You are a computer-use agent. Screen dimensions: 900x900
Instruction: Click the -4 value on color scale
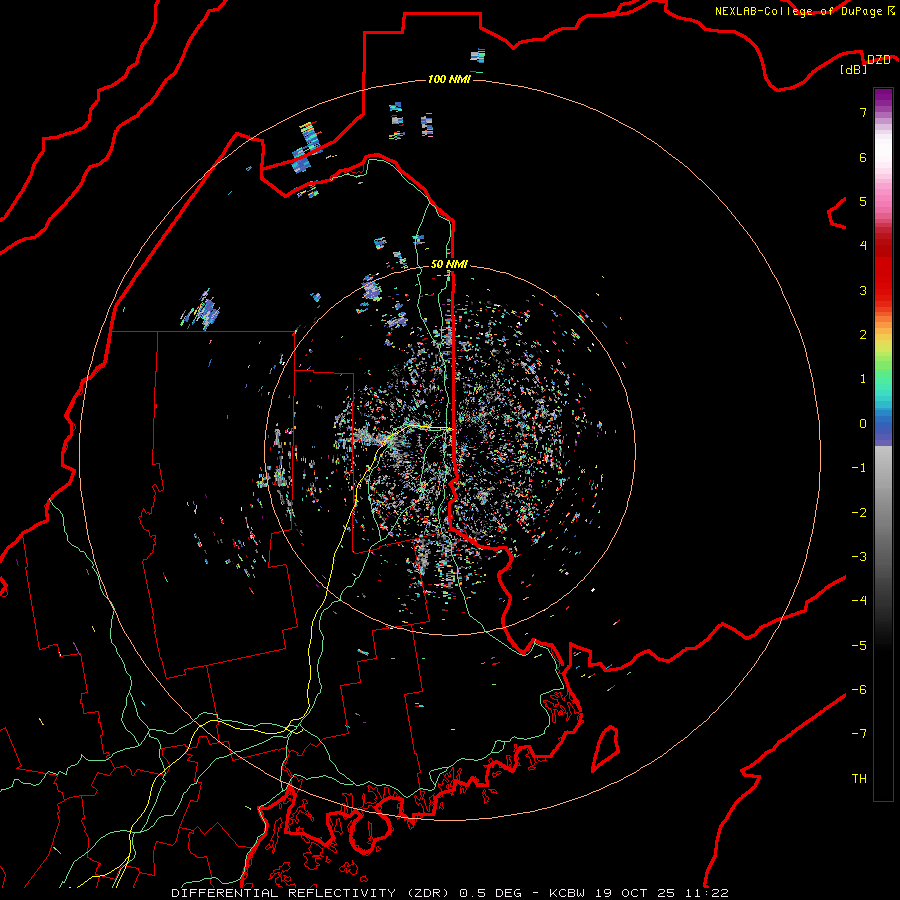[x=859, y=601]
